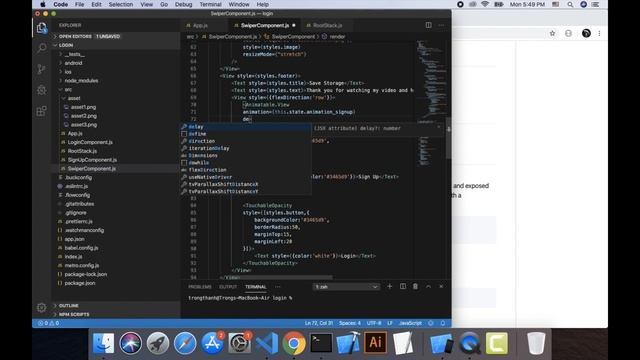Open the Terminal menu in the menu bar
640x360 pixels.
[210, 4]
